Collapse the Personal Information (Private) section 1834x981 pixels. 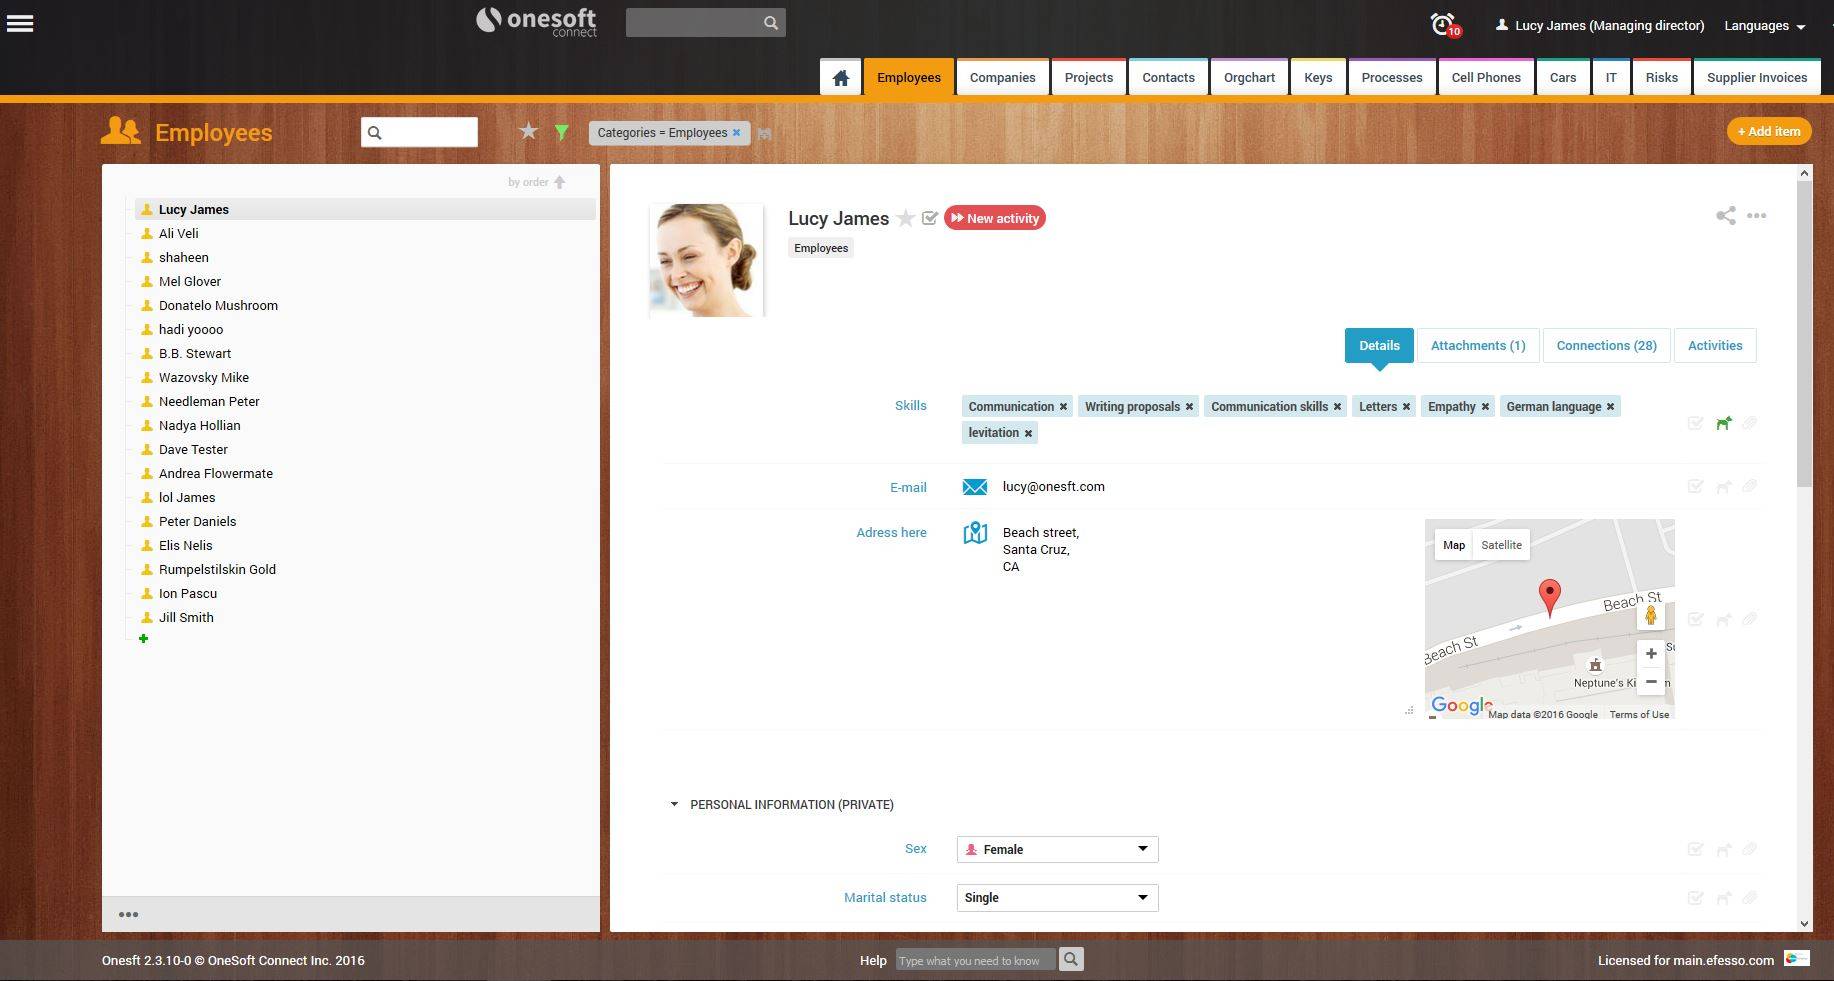tap(674, 805)
